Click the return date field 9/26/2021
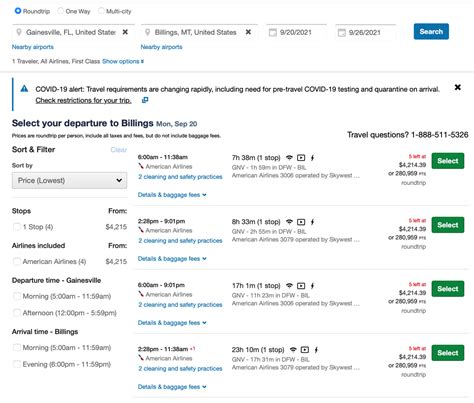This screenshot has height=403, width=474. point(365,33)
